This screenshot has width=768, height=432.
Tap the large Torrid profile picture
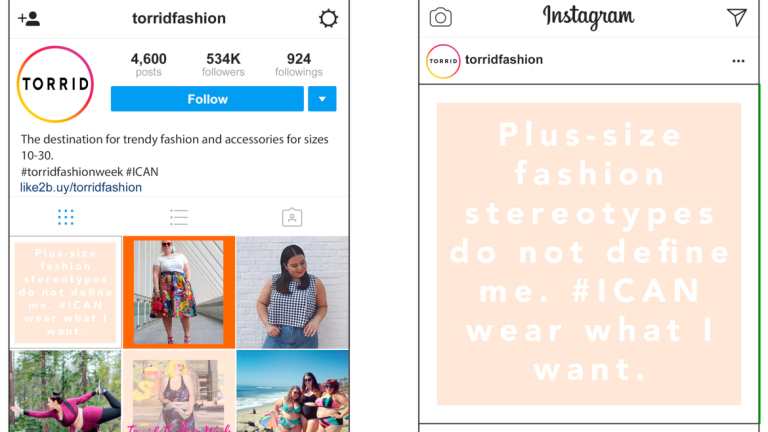(55, 84)
